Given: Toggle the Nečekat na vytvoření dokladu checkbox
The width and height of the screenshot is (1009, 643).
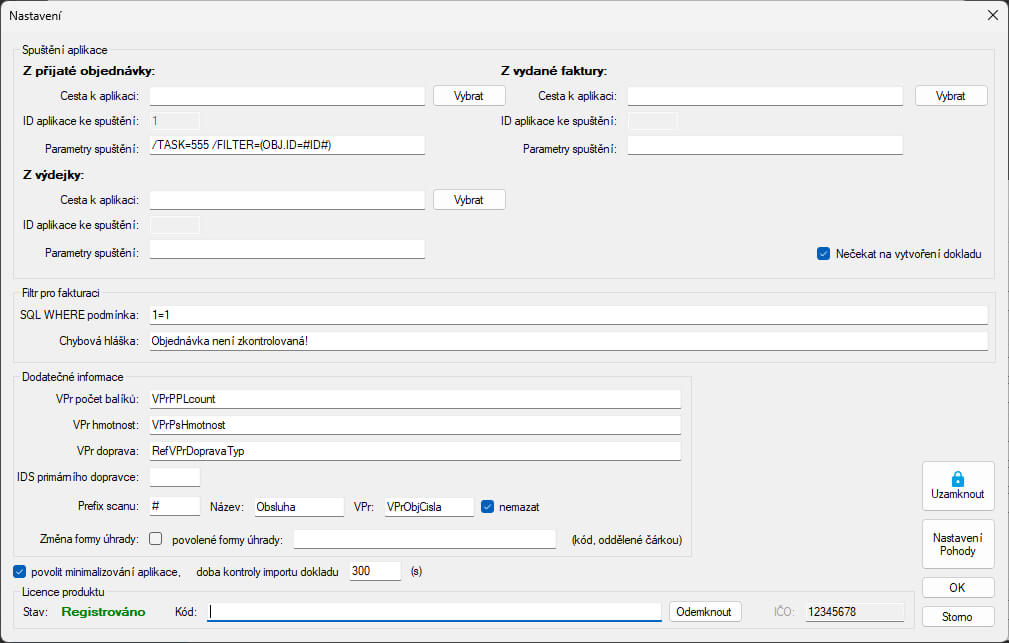Looking at the screenshot, I should pyautogui.click(x=824, y=254).
